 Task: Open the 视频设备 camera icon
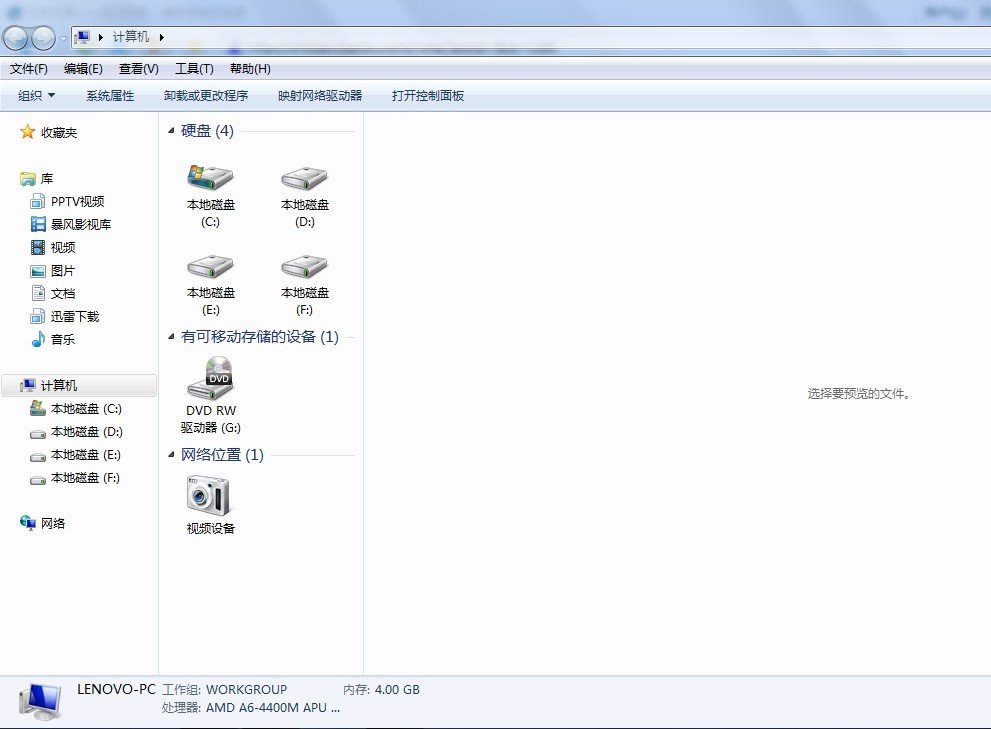[x=209, y=495]
